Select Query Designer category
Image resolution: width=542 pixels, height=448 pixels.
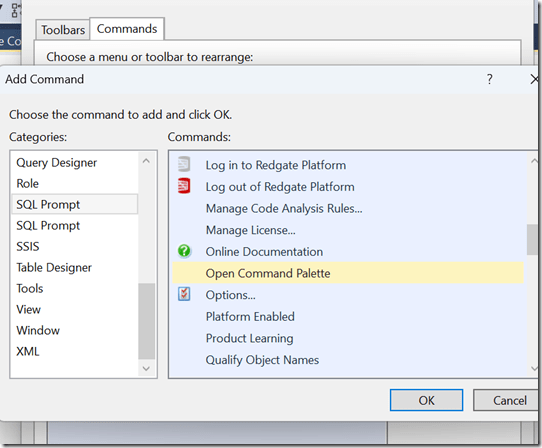(x=75, y=162)
